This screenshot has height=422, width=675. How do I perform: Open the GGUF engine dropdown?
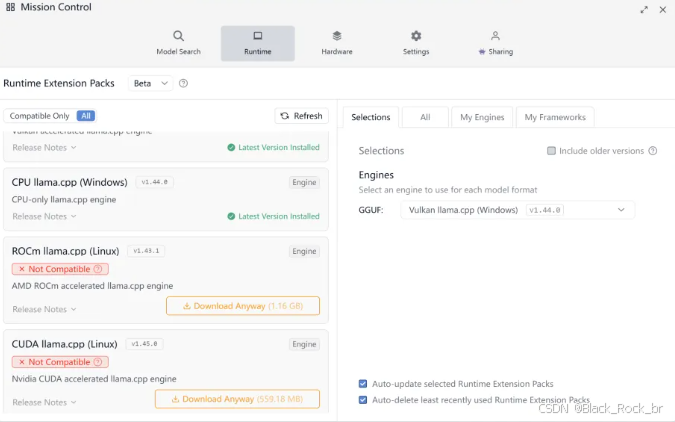pyautogui.click(x=517, y=210)
